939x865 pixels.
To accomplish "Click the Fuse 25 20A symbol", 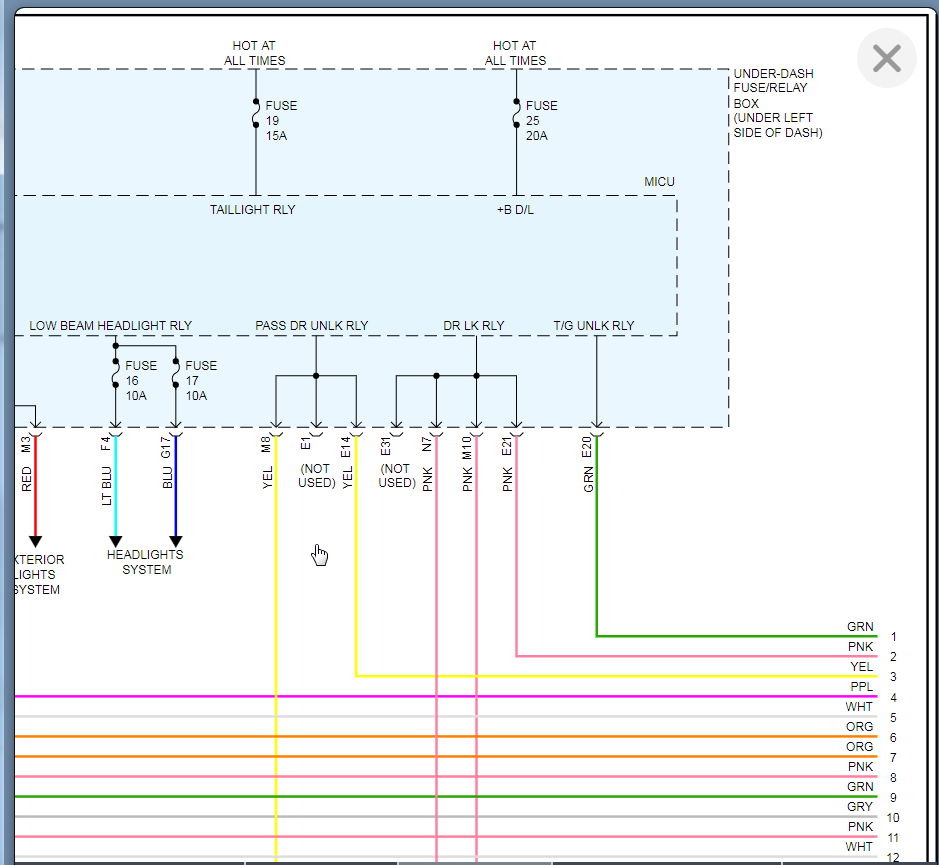I will [x=516, y=114].
